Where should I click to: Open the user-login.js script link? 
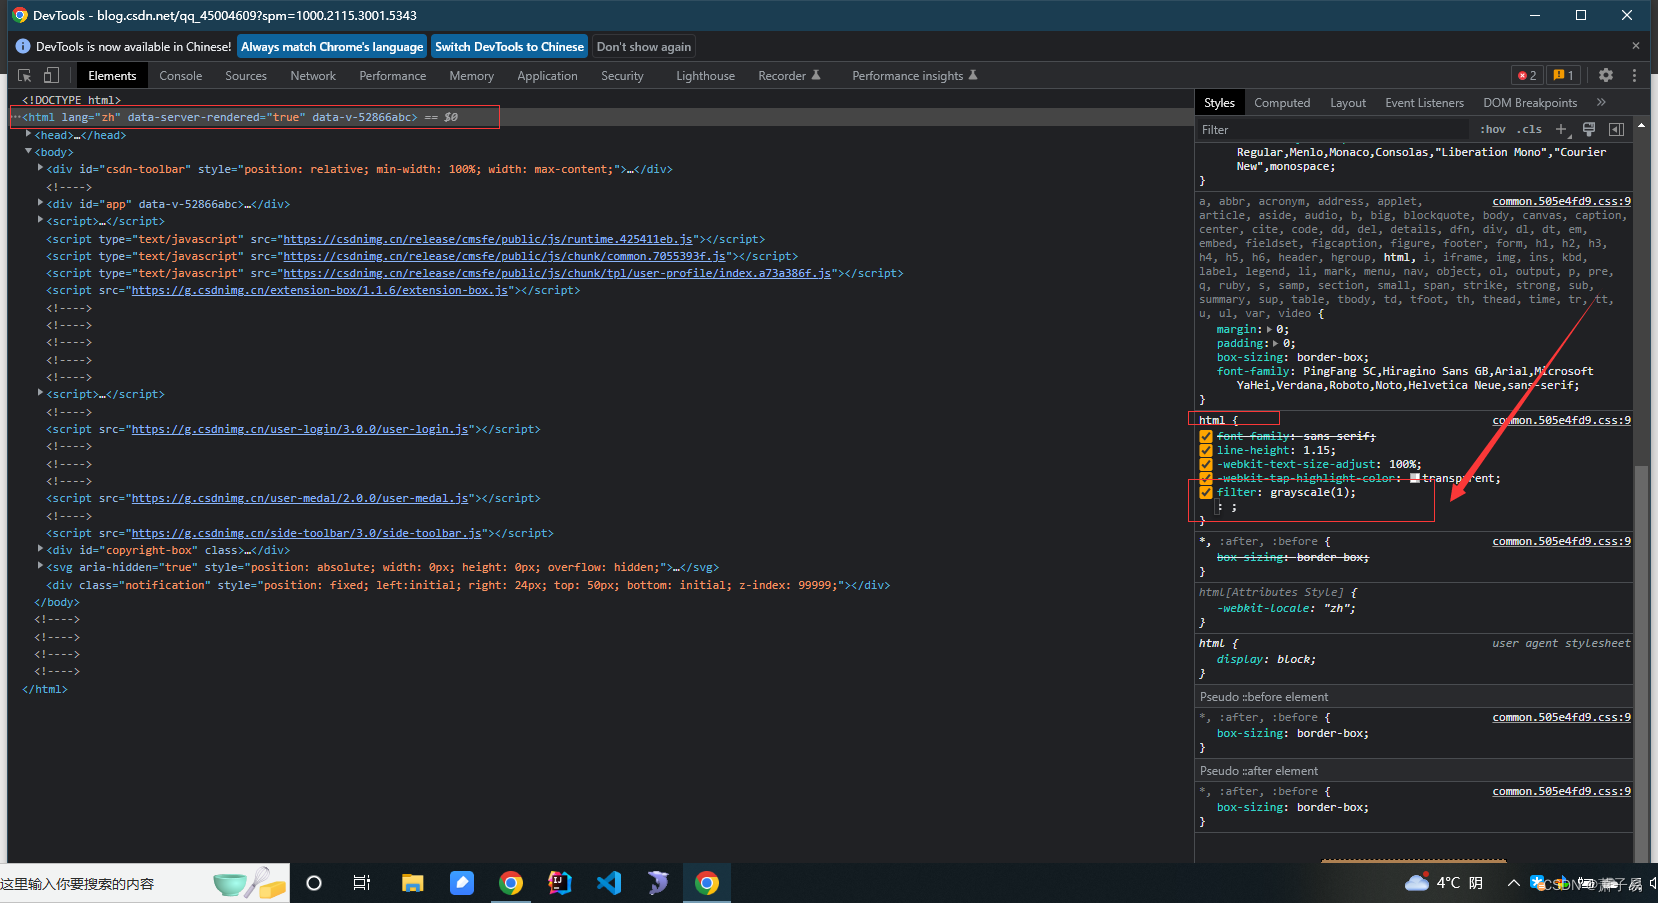[x=300, y=429]
